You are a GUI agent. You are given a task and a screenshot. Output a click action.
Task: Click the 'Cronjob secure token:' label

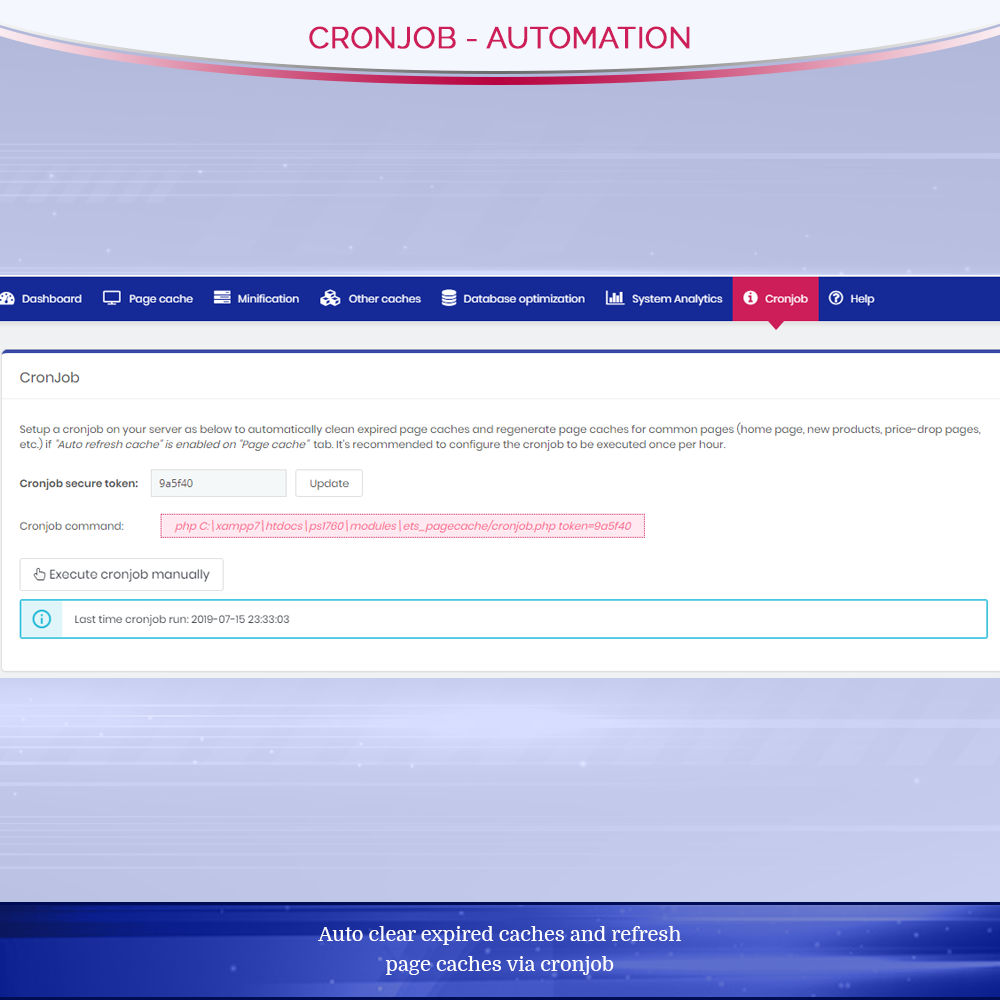point(79,483)
